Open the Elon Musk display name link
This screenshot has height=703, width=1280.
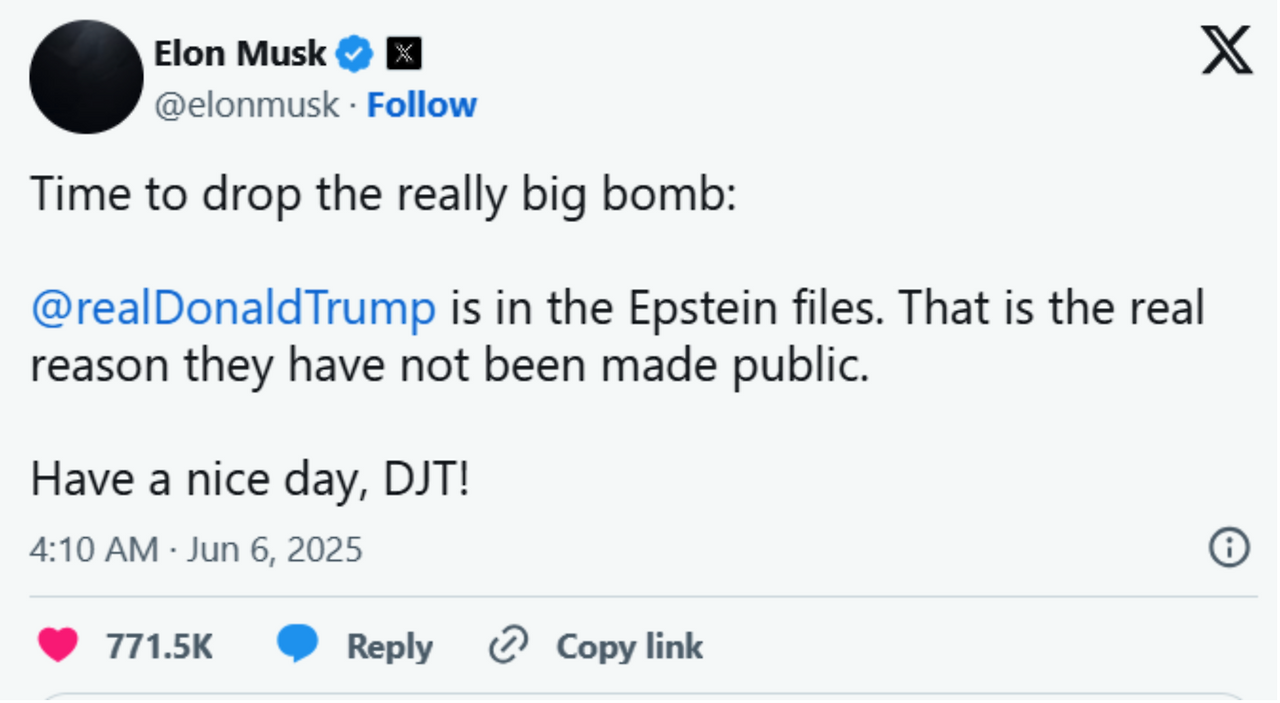click(x=239, y=54)
